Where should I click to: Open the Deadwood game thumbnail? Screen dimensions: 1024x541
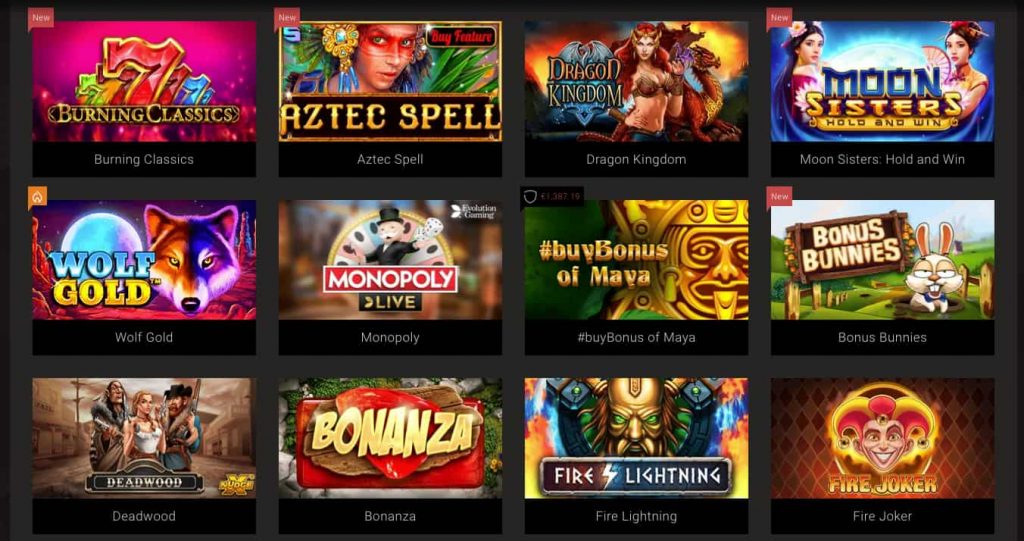click(x=144, y=438)
